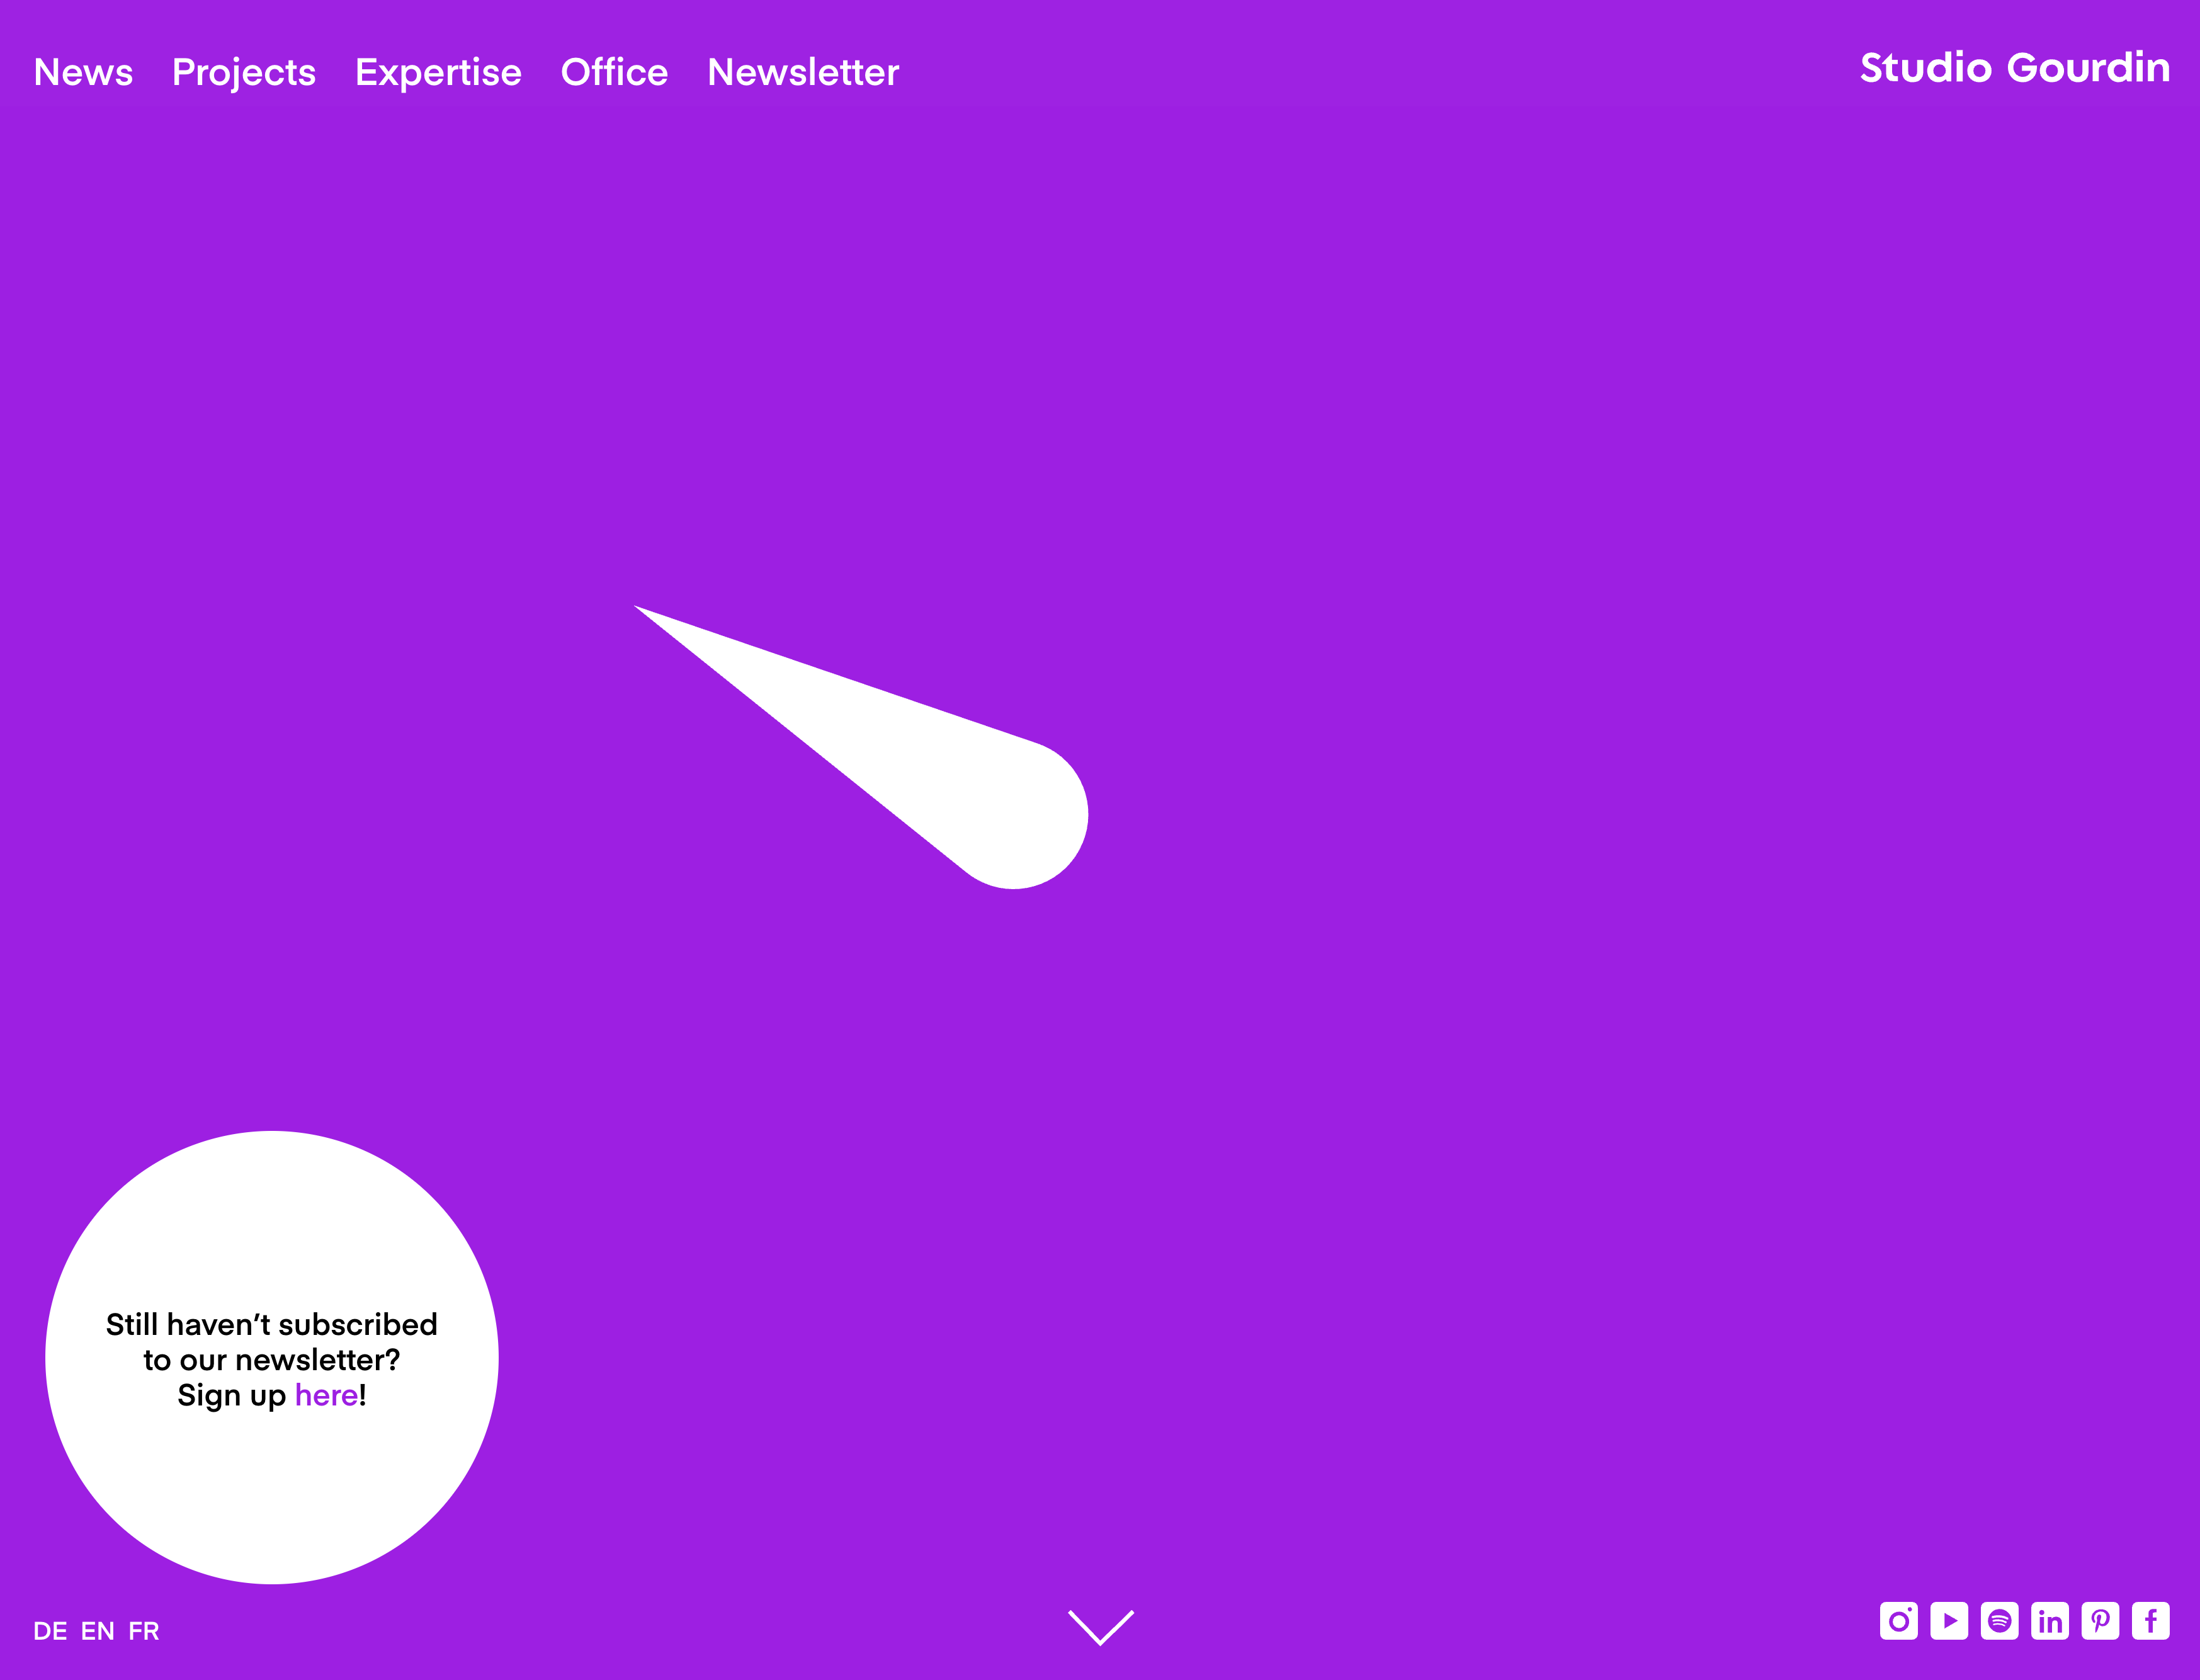Open the Pinterest icon link
Viewport: 2200px width, 1680px height.
point(2100,1621)
